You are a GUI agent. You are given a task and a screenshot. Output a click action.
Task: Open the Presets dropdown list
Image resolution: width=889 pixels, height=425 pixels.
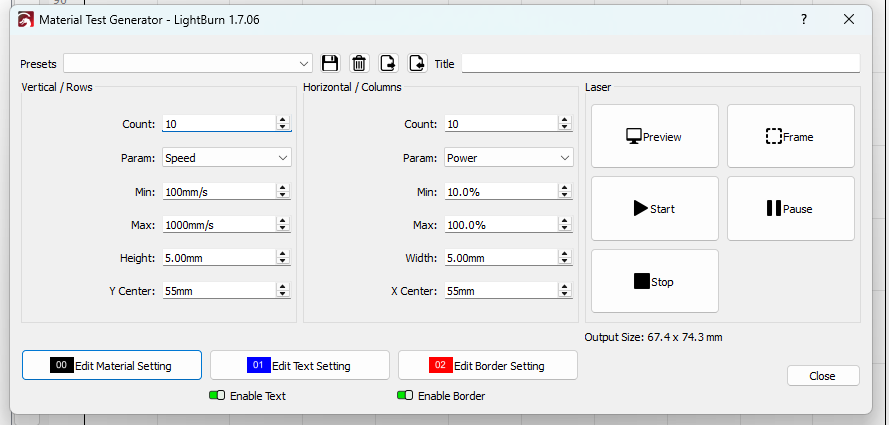coord(188,63)
